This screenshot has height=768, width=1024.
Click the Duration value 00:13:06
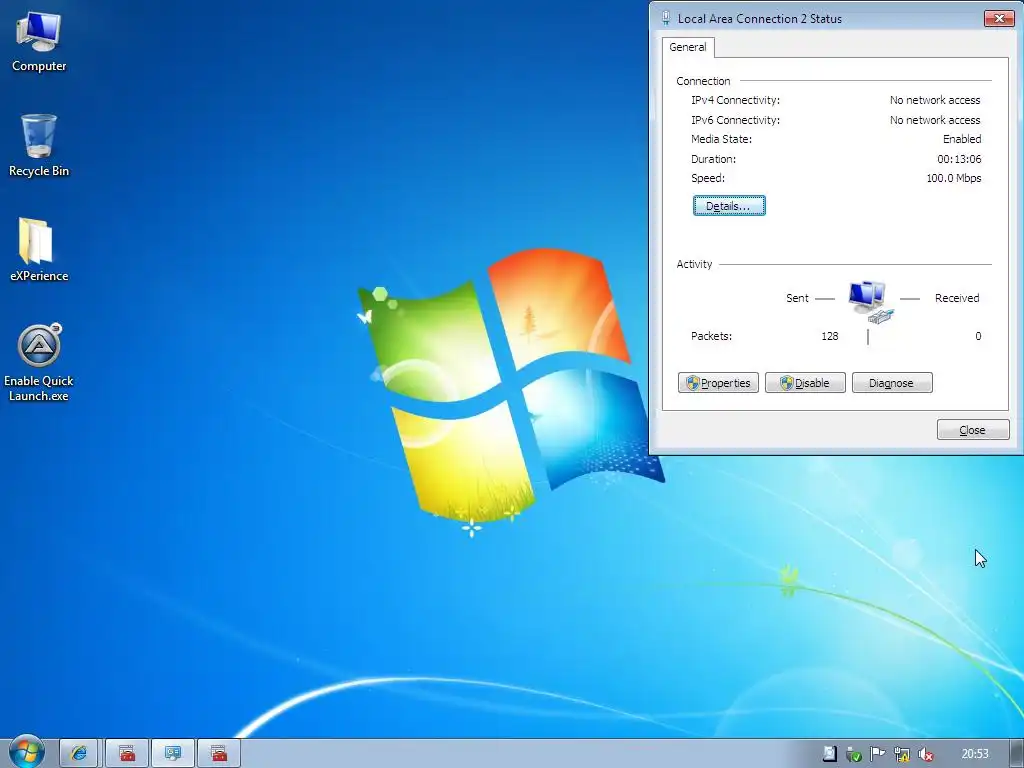[x=959, y=159]
